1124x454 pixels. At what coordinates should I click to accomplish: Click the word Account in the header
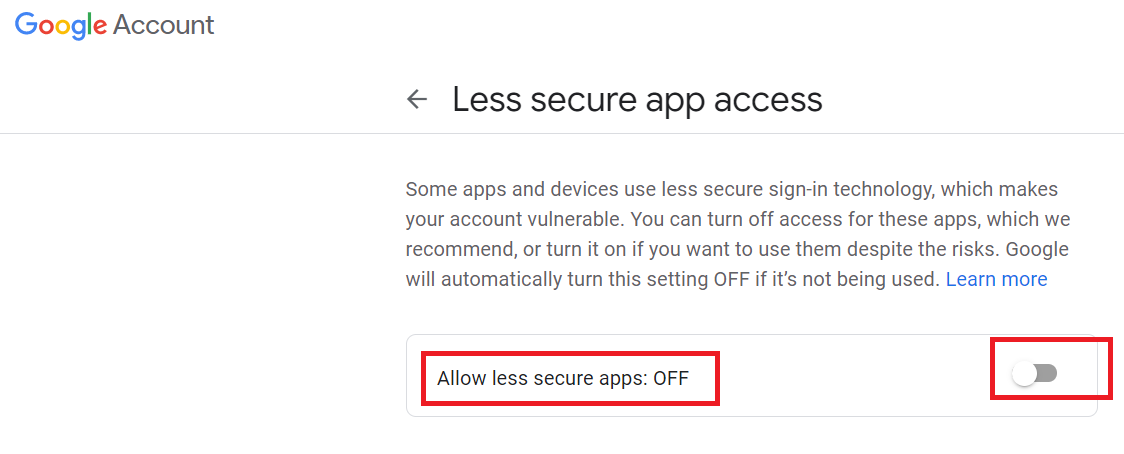[163, 25]
